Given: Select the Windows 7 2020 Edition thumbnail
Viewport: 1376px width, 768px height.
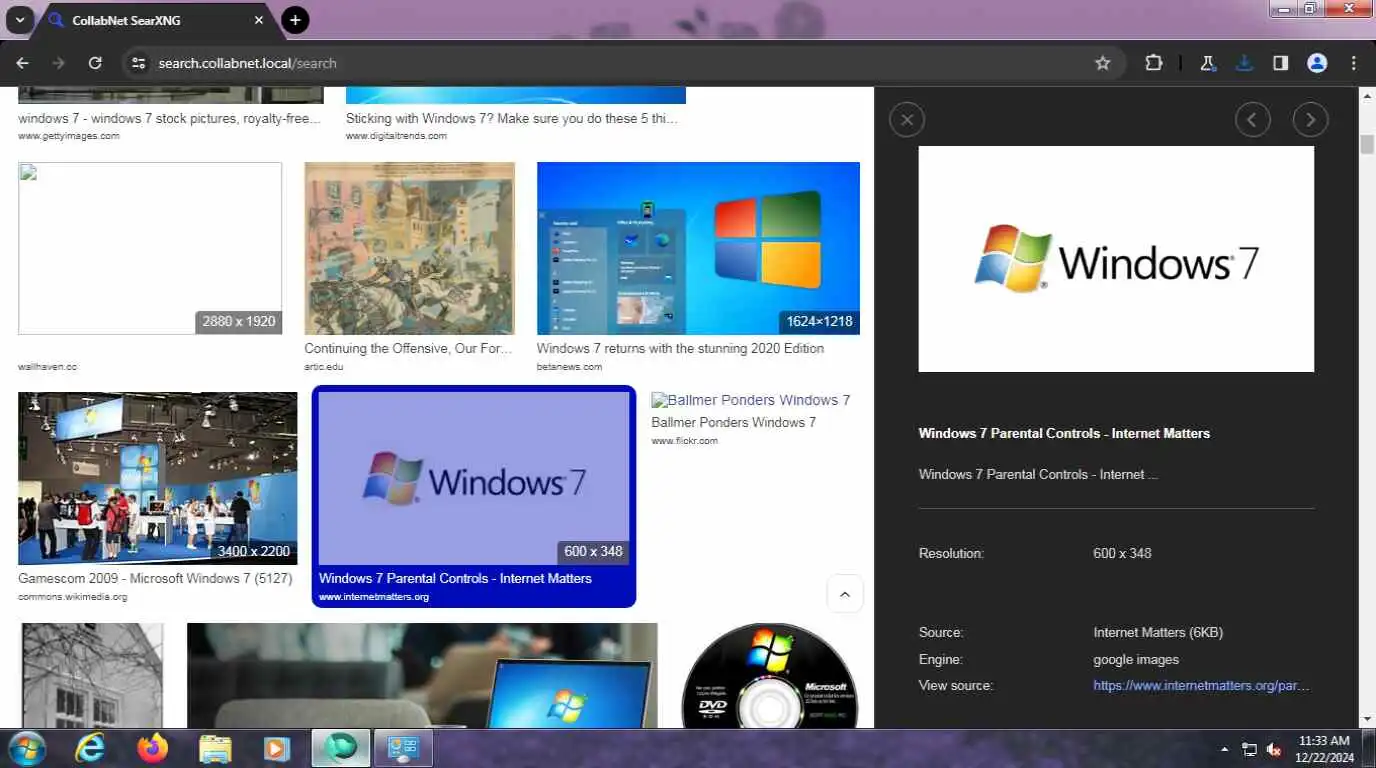Looking at the screenshot, I should click(x=698, y=248).
